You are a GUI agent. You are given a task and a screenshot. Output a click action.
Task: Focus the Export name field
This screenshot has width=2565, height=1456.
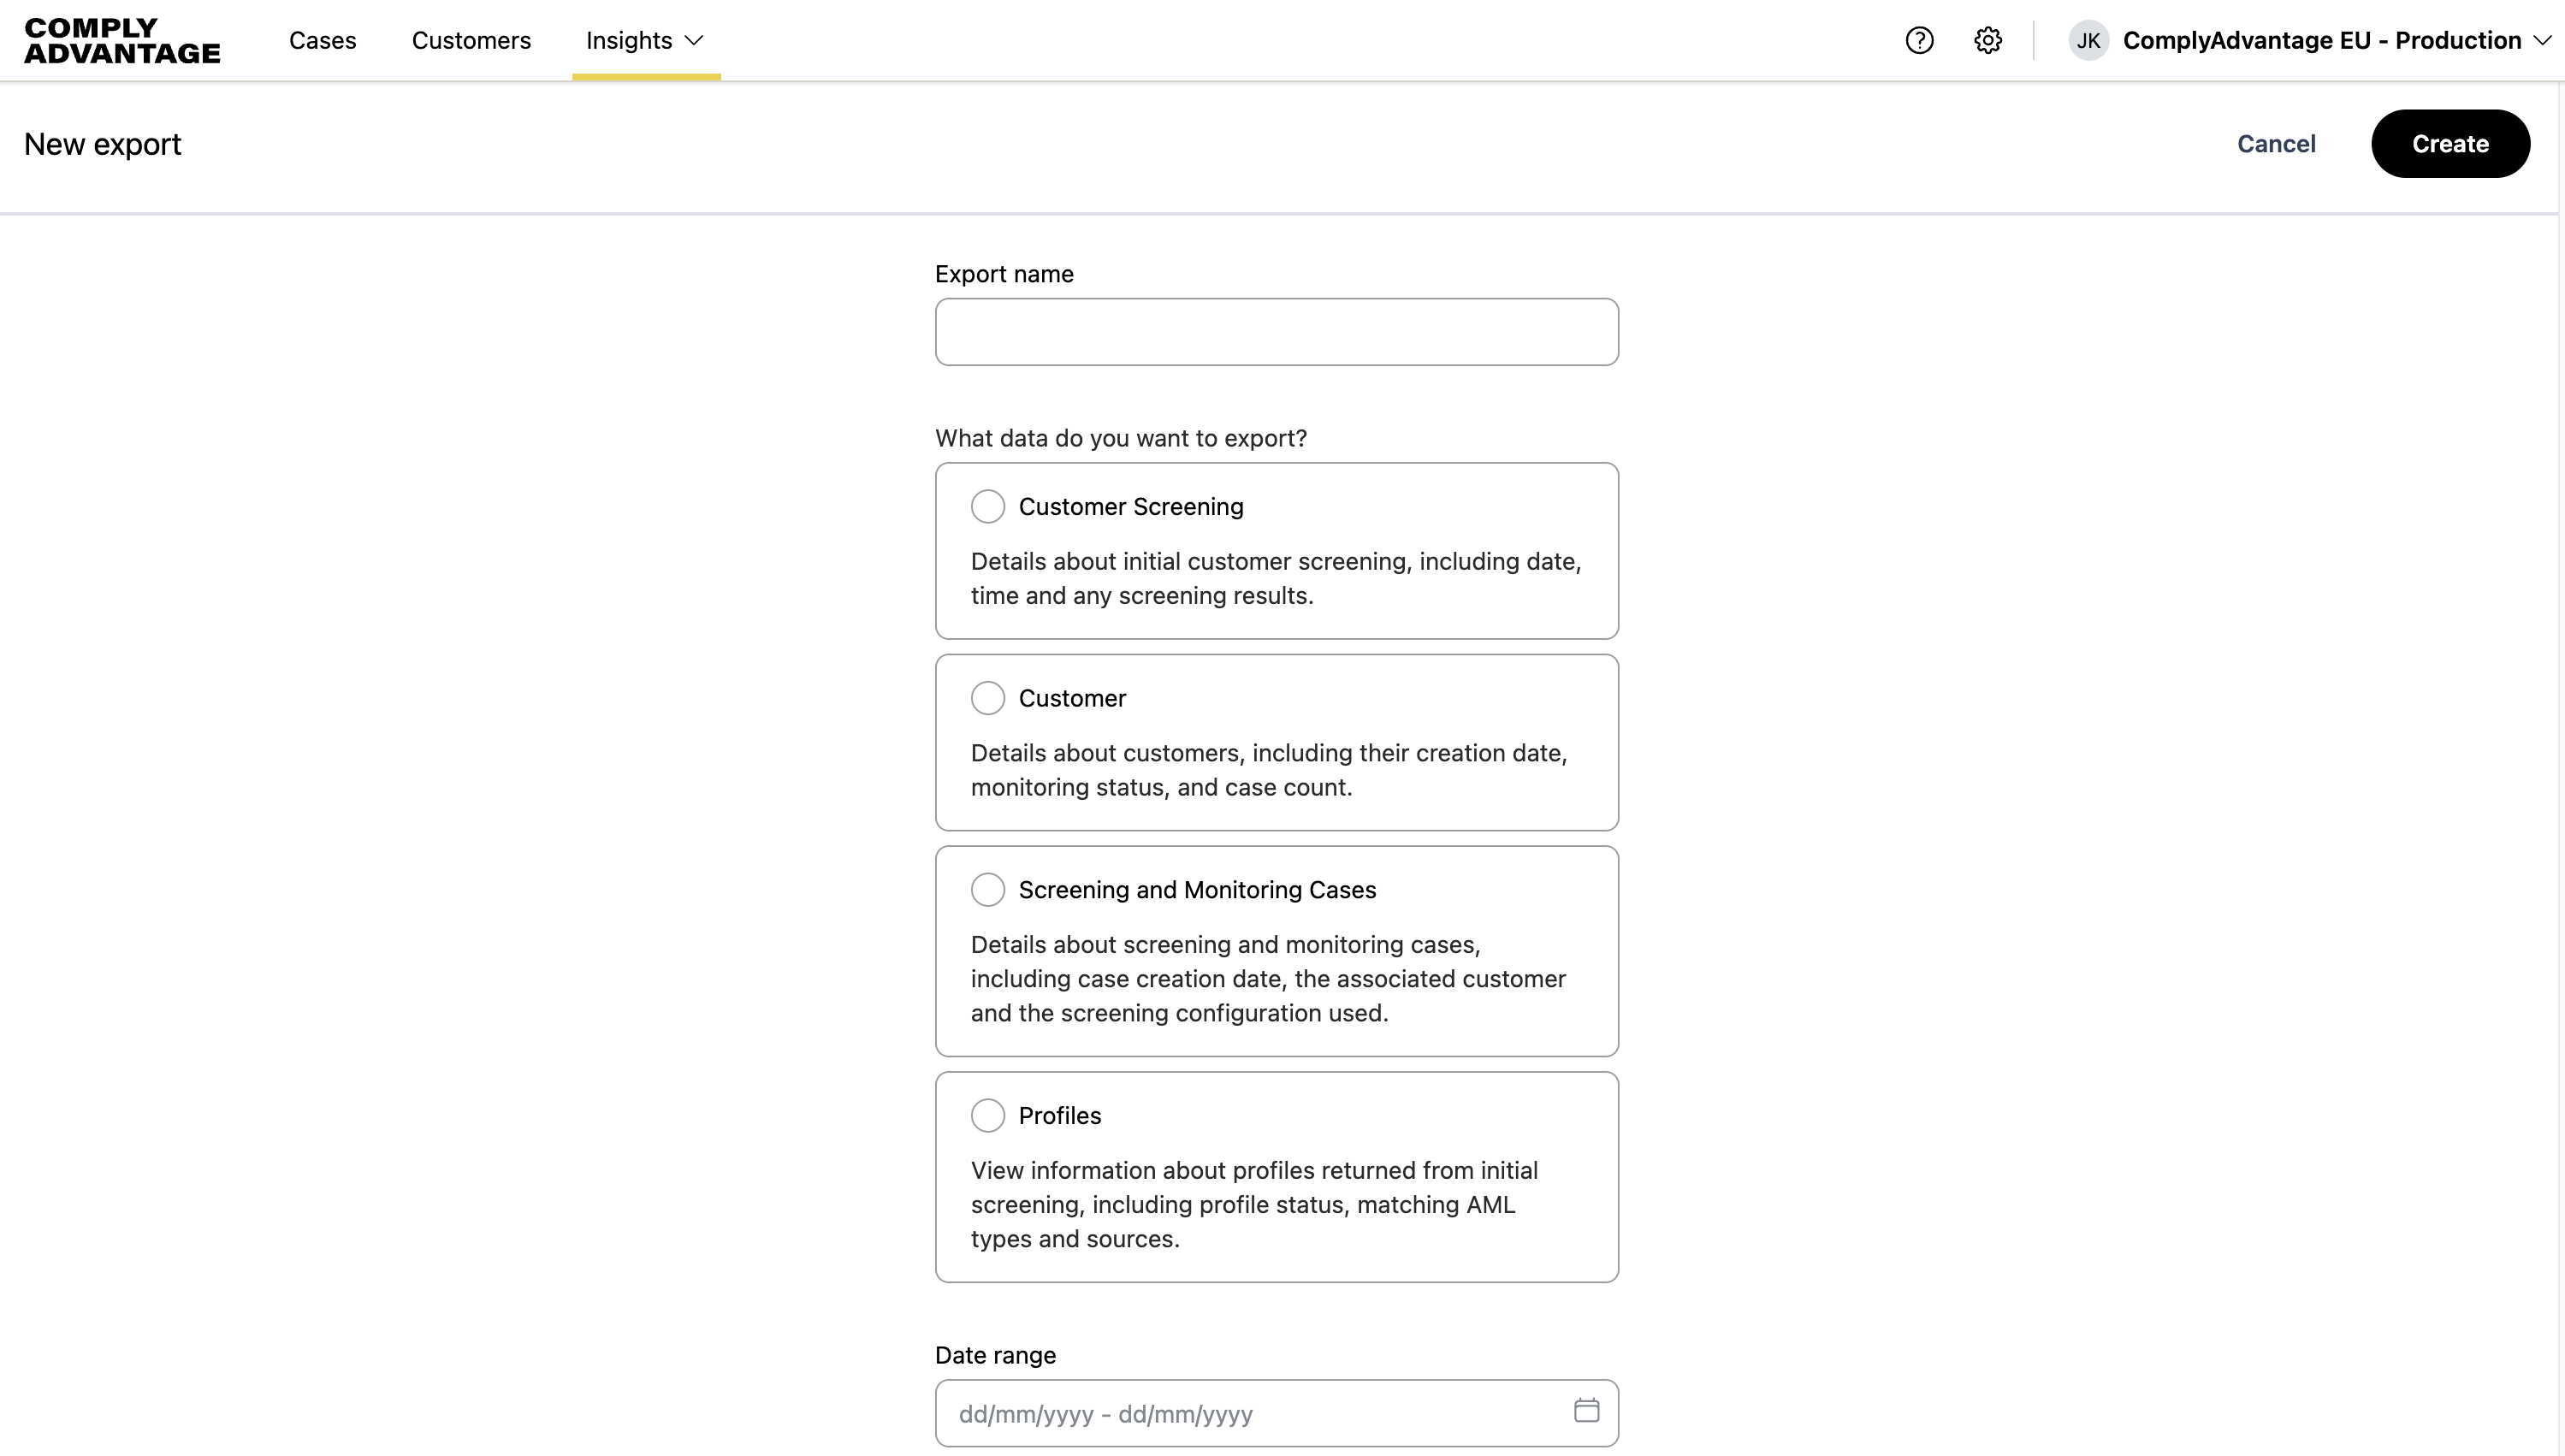point(1276,332)
